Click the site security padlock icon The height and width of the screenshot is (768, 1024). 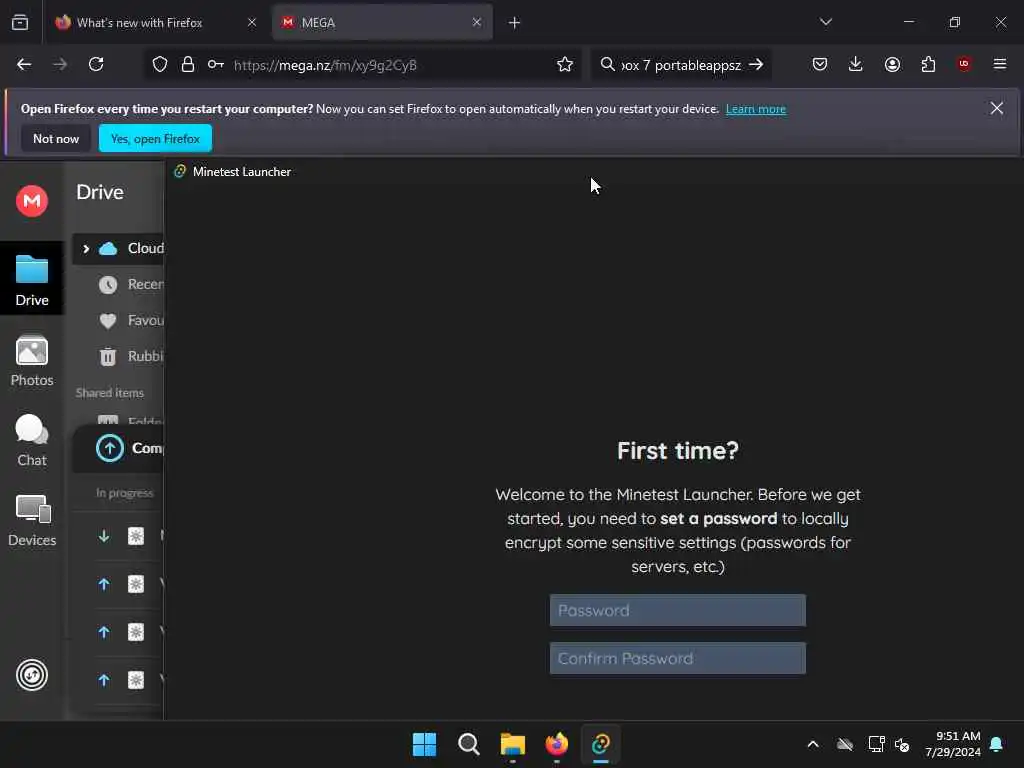[187, 65]
